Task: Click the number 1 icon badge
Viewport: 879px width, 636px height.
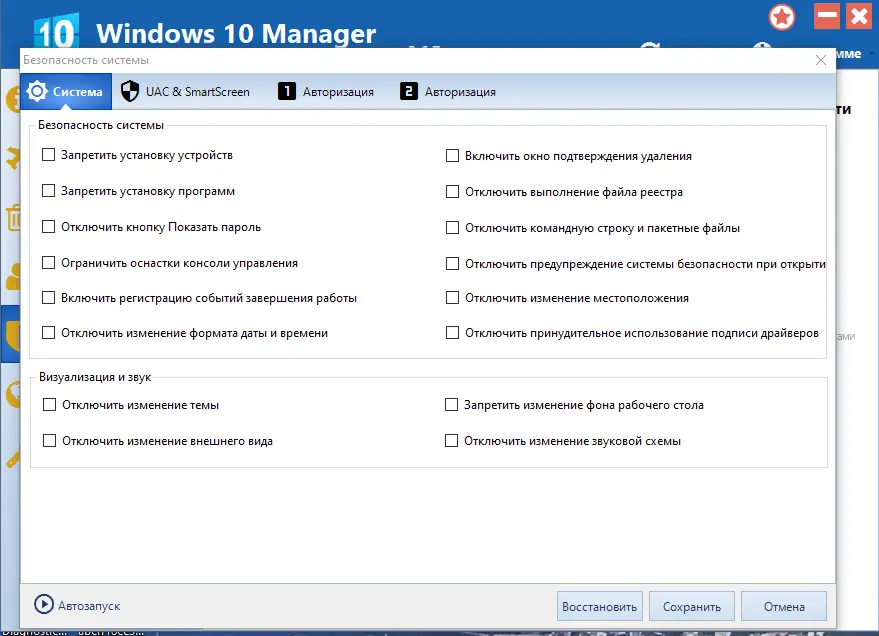Action: 287,91
